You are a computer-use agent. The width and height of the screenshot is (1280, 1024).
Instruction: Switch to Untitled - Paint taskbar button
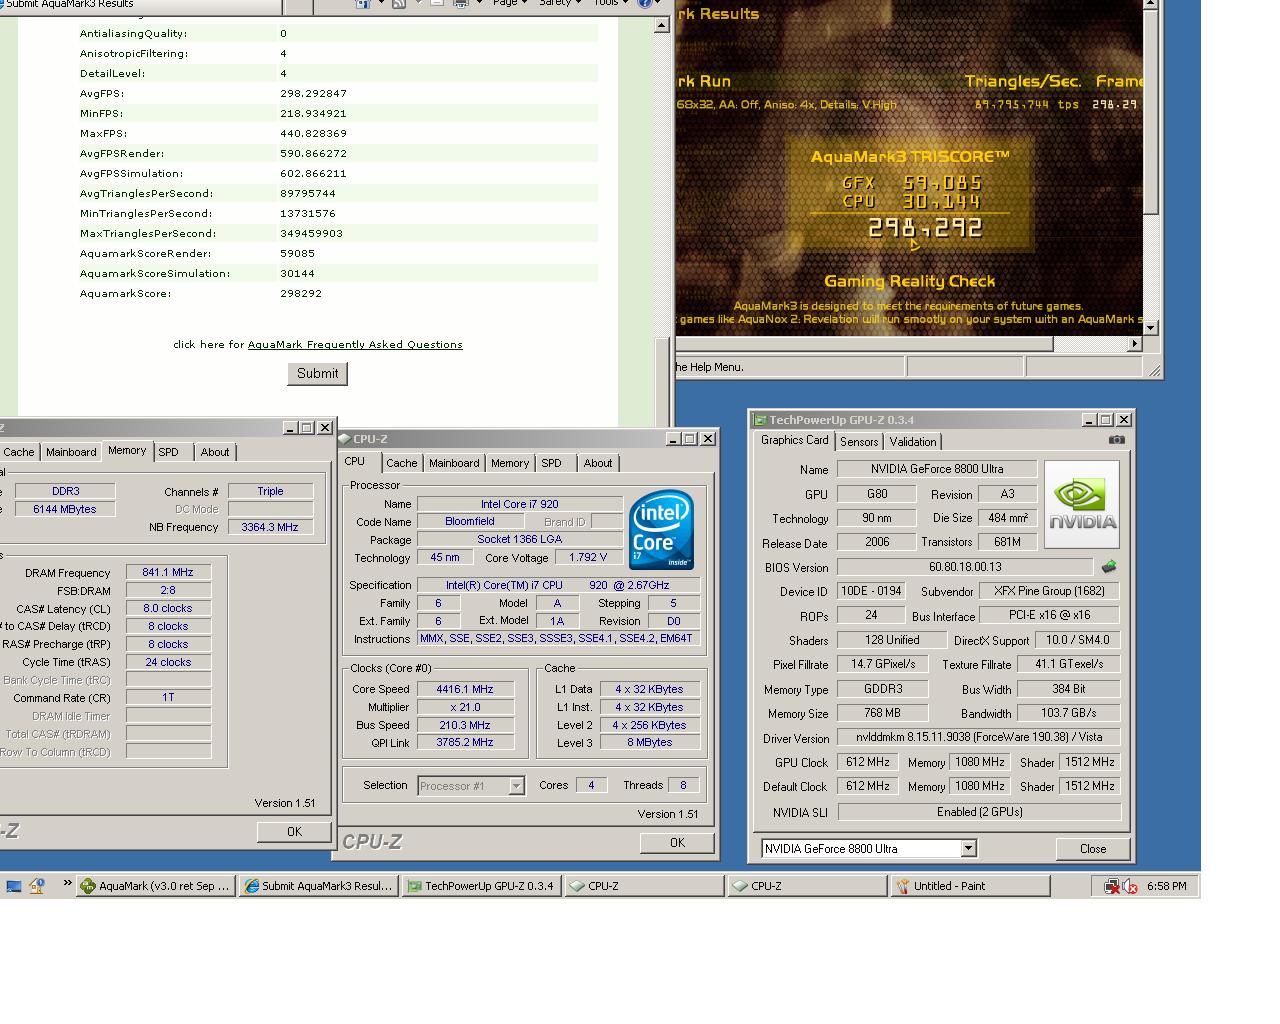click(970, 886)
